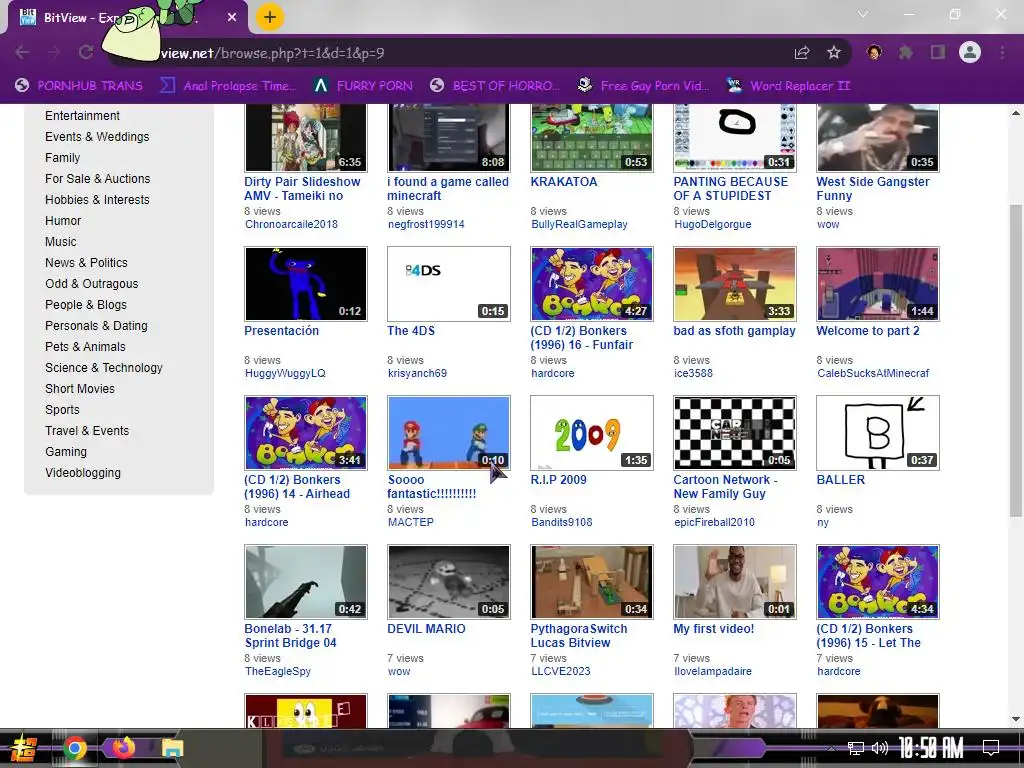1024x768 pixels.
Task: Open a new tab with plus button
Action: [270, 17]
